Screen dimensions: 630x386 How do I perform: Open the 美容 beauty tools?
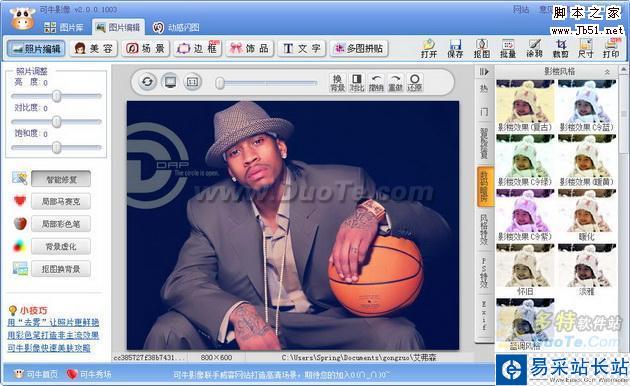point(93,49)
